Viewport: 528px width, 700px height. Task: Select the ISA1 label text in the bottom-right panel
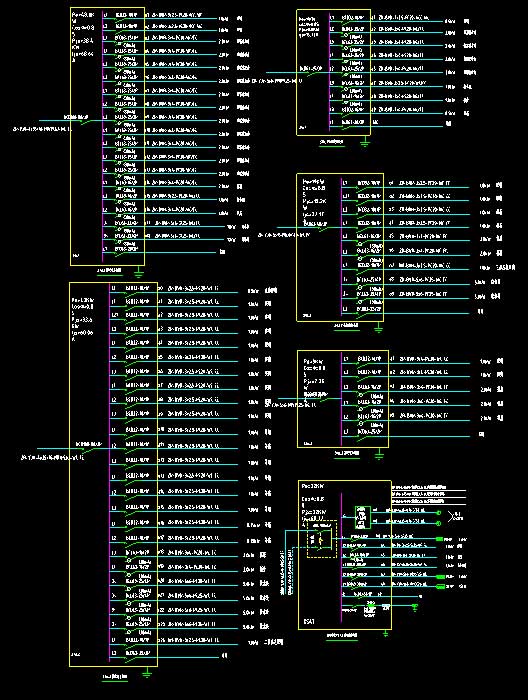pos(309,621)
